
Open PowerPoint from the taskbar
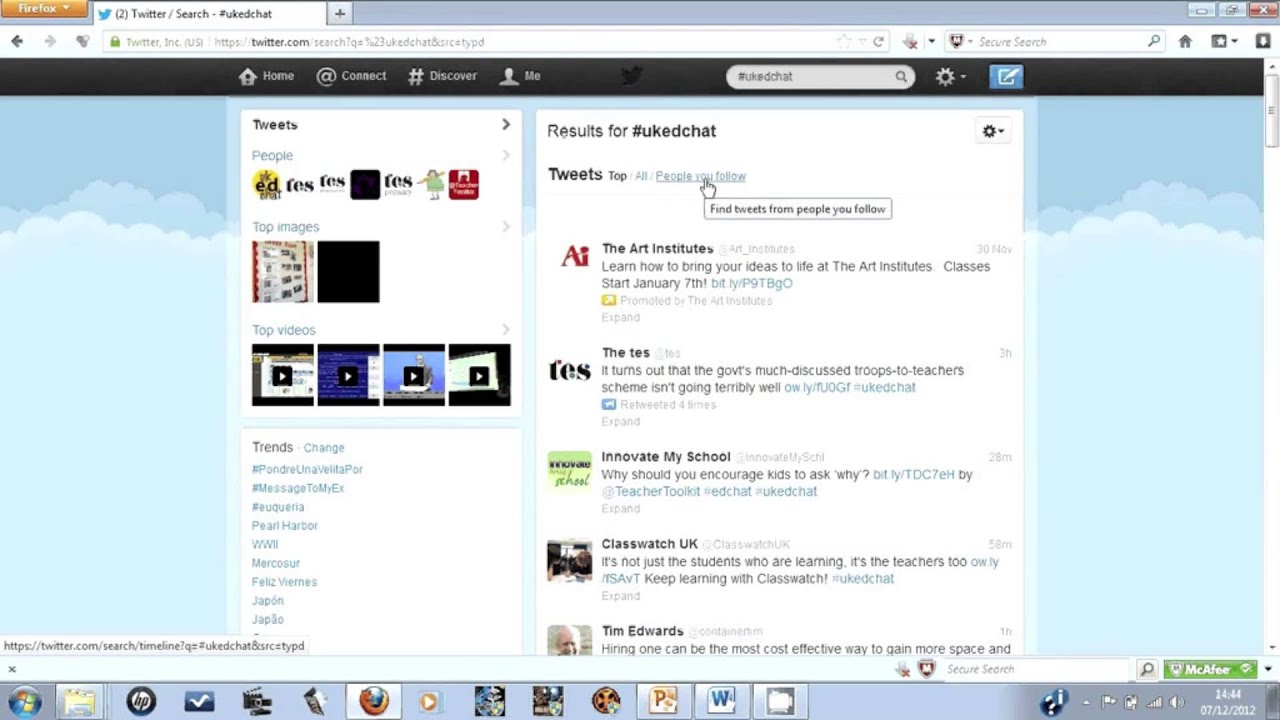[663, 701]
